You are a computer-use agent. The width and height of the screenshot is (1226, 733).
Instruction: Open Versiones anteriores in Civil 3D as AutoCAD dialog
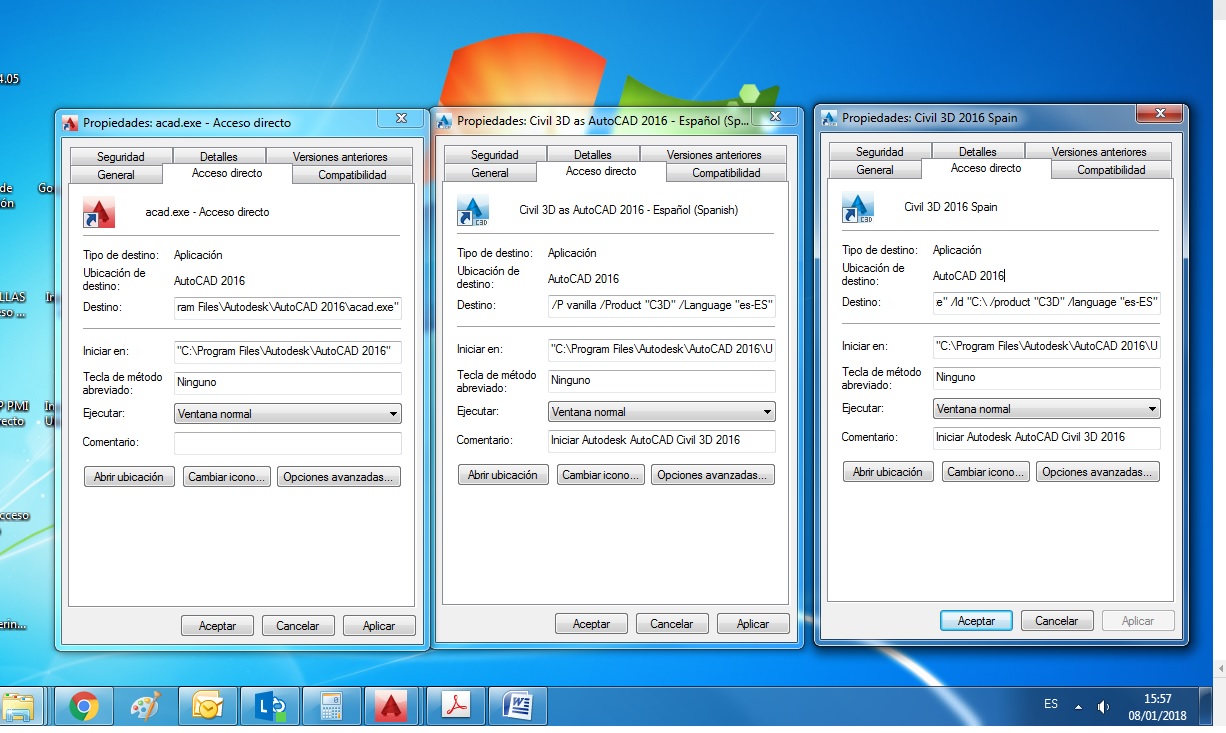pyautogui.click(x=714, y=155)
